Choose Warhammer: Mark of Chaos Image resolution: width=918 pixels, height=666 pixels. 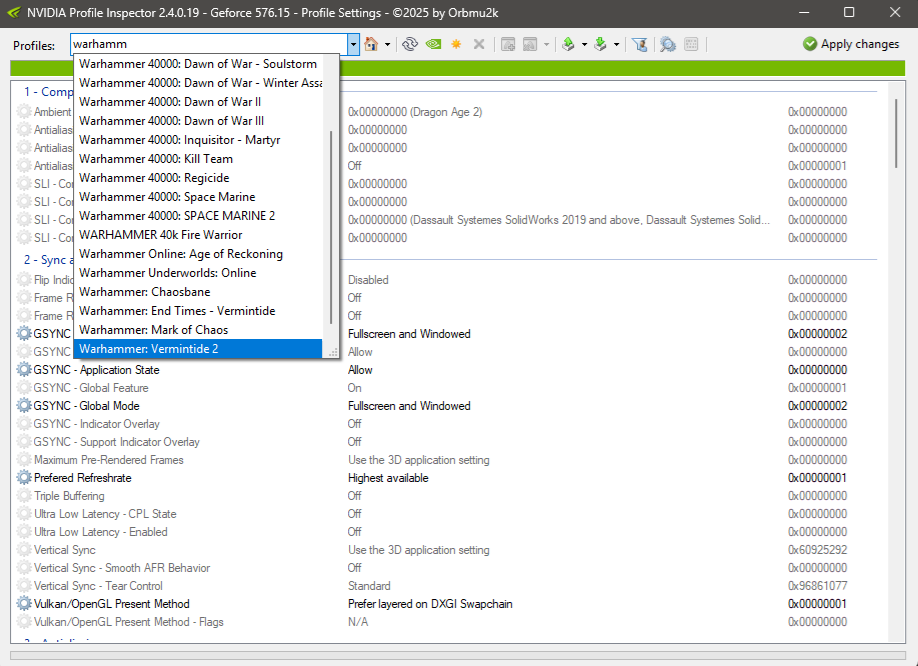click(x=198, y=330)
